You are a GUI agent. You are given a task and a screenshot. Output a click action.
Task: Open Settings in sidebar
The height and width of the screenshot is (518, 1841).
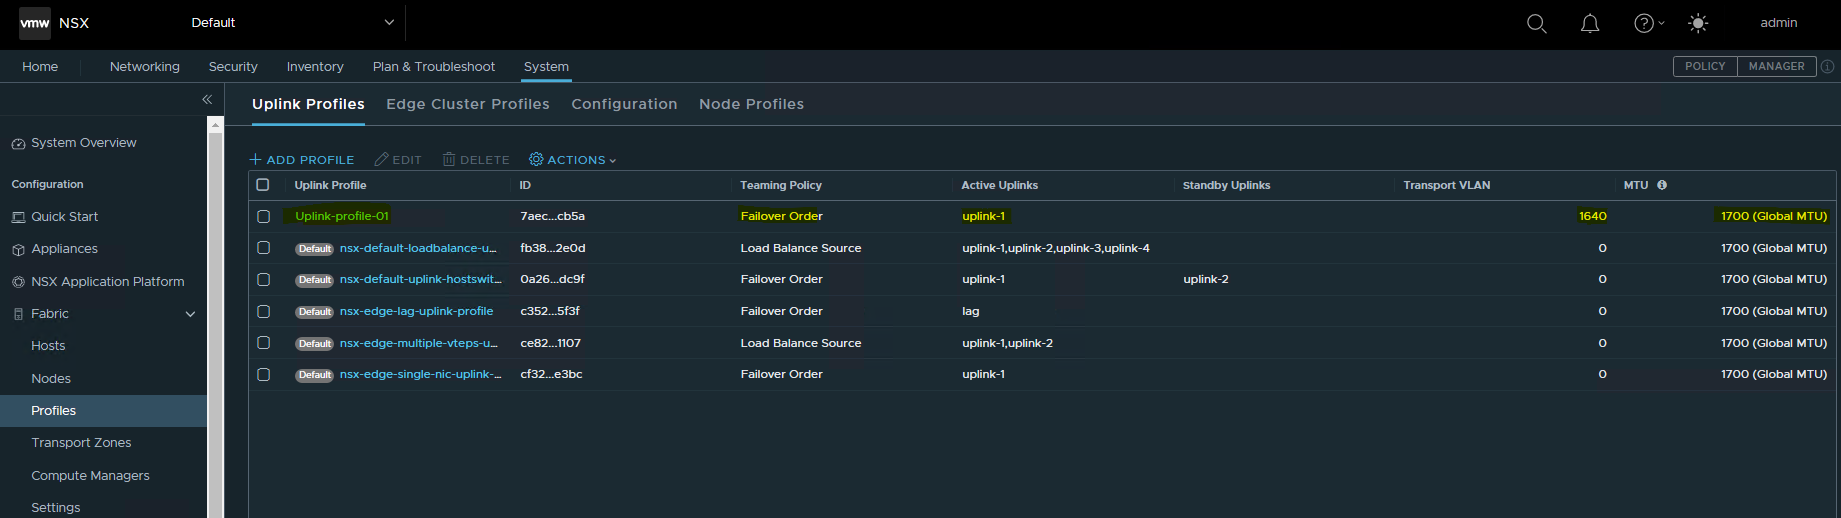pos(55,508)
